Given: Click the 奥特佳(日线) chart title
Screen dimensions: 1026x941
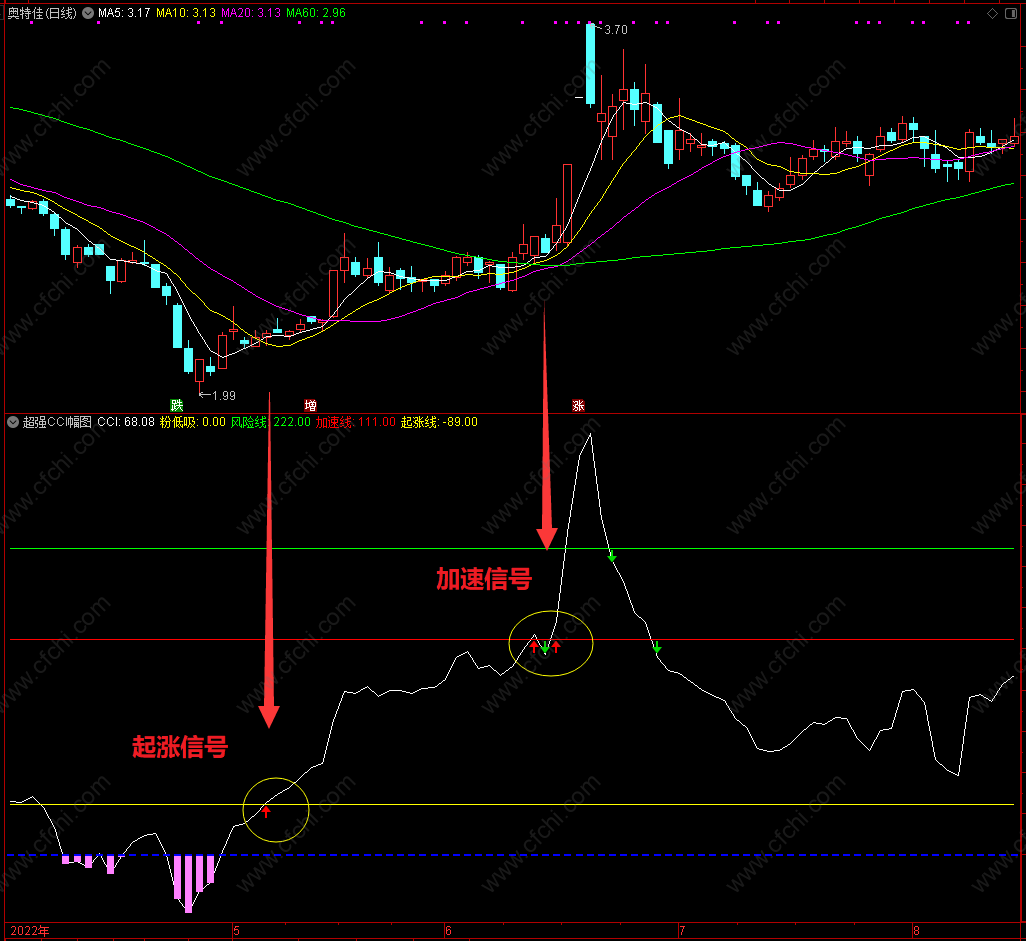Looking at the screenshot, I should (x=42, y=12).
